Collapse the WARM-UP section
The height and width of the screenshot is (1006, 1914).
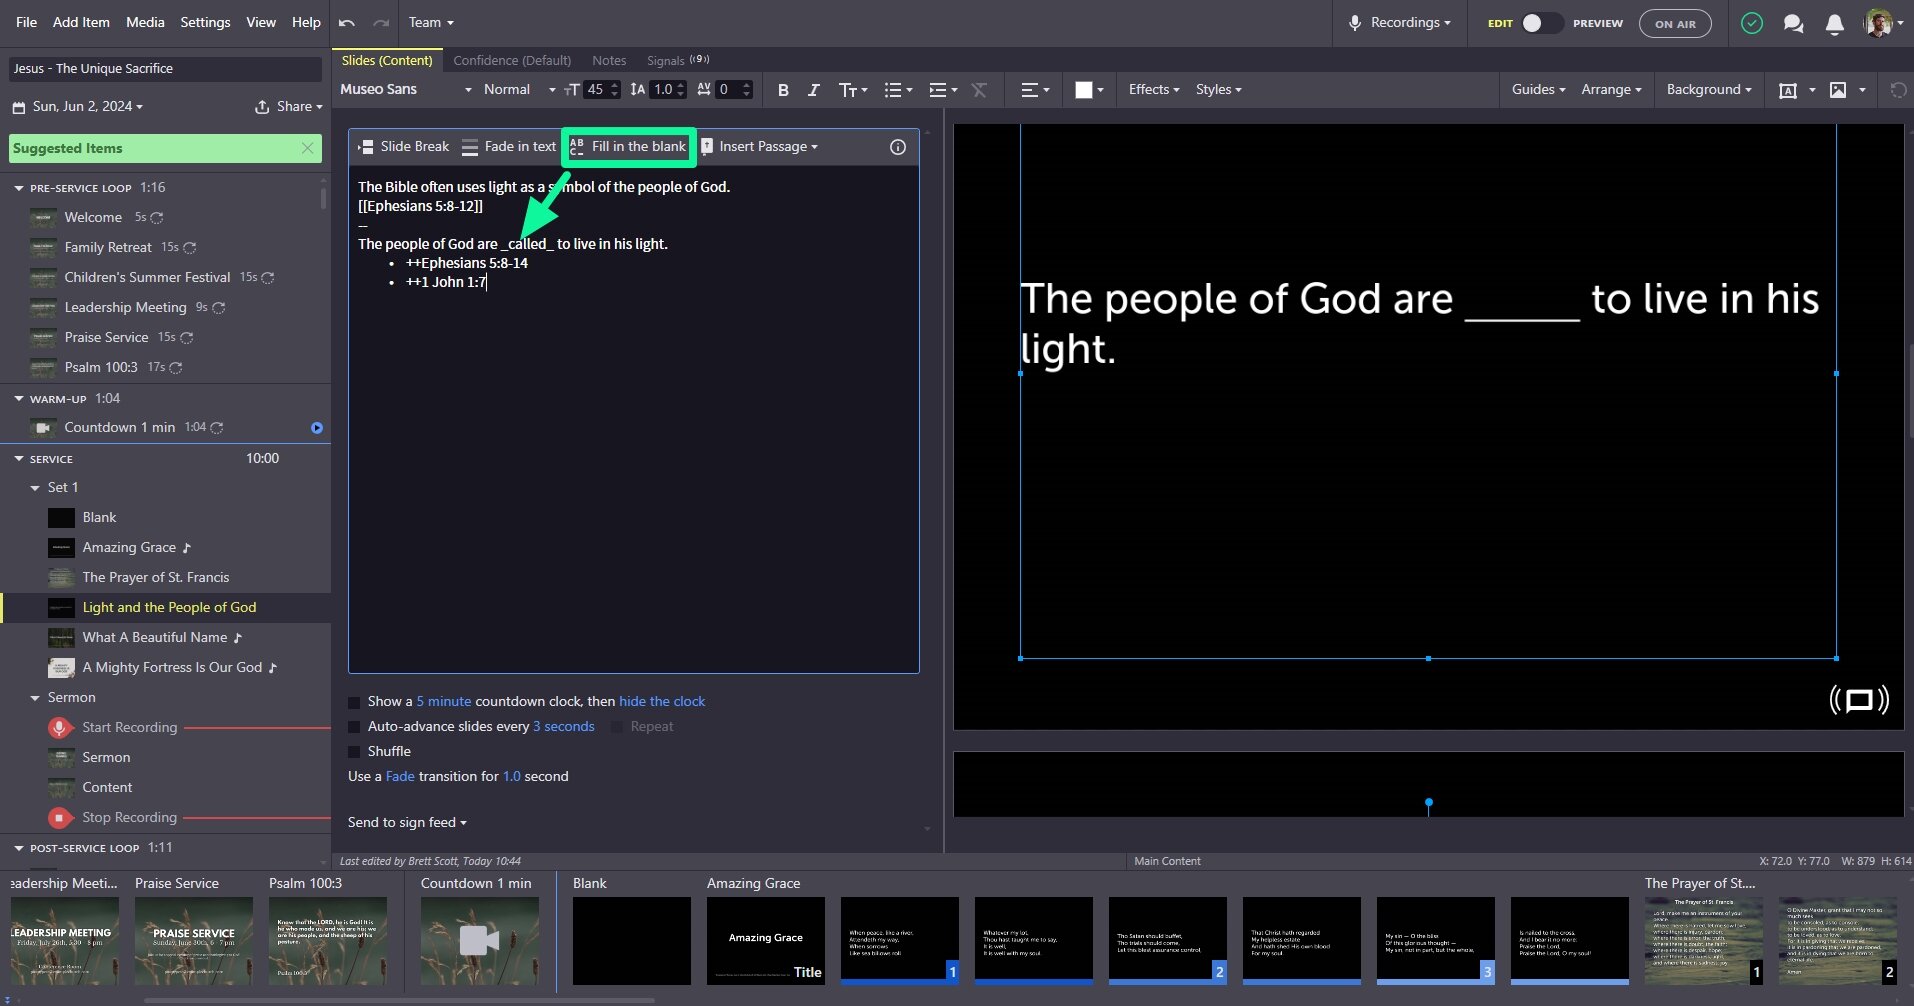(x=18, y=399)
